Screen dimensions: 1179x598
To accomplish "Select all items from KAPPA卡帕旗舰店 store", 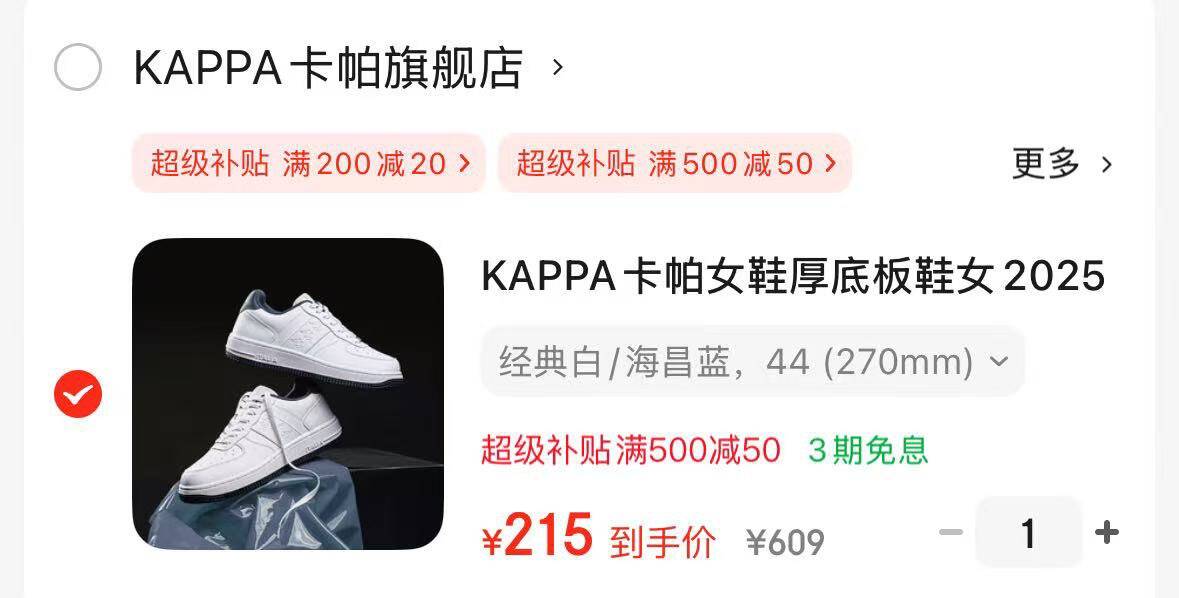I will point(77,68).
